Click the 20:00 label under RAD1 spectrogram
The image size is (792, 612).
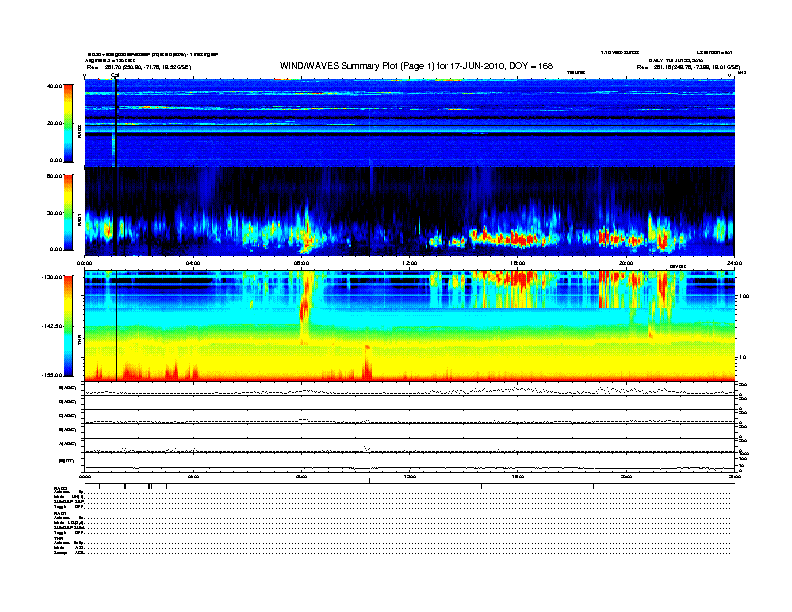tap(626, 263)
